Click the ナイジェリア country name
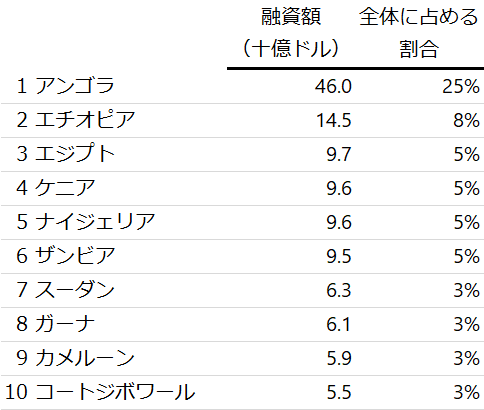484x410 pixels. pyautogui.click(x=95, y=221)
